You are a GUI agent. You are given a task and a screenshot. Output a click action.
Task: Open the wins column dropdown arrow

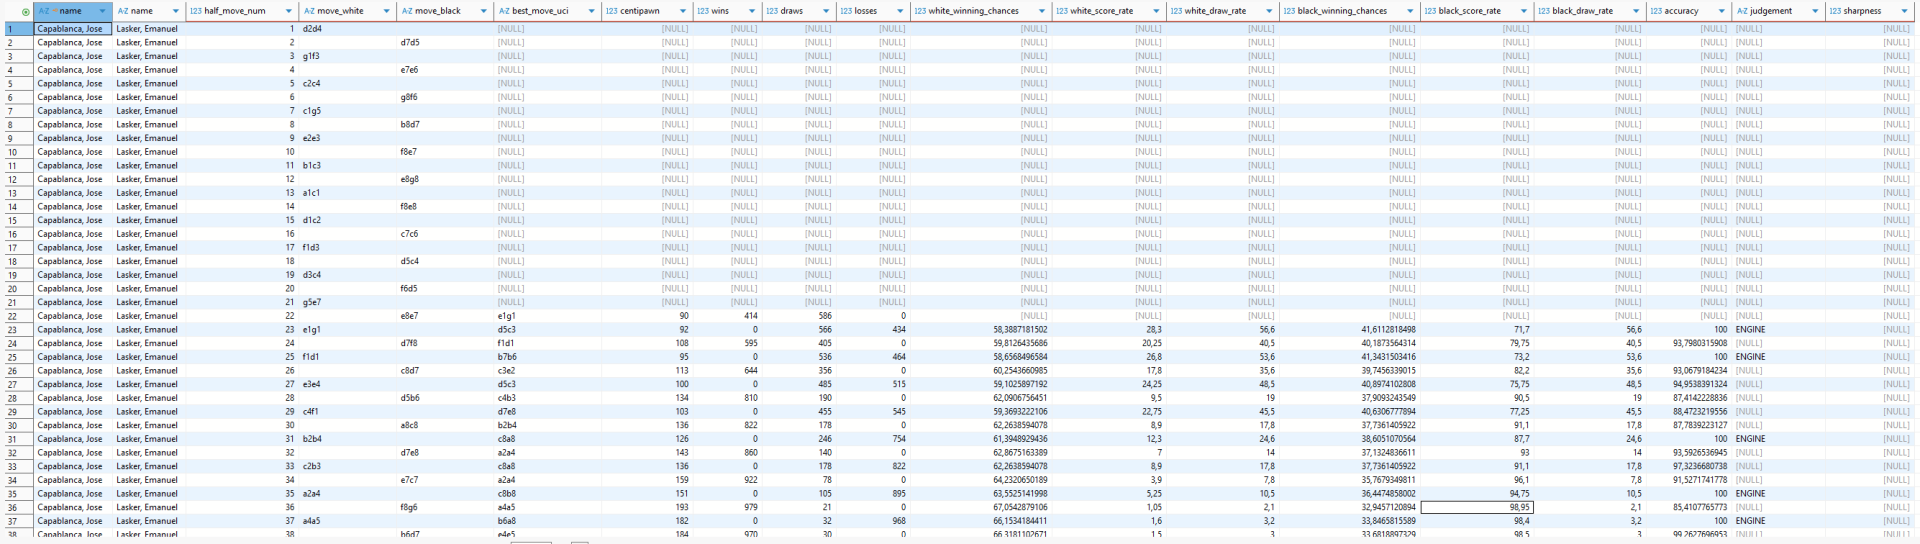[x=752, y=11]
